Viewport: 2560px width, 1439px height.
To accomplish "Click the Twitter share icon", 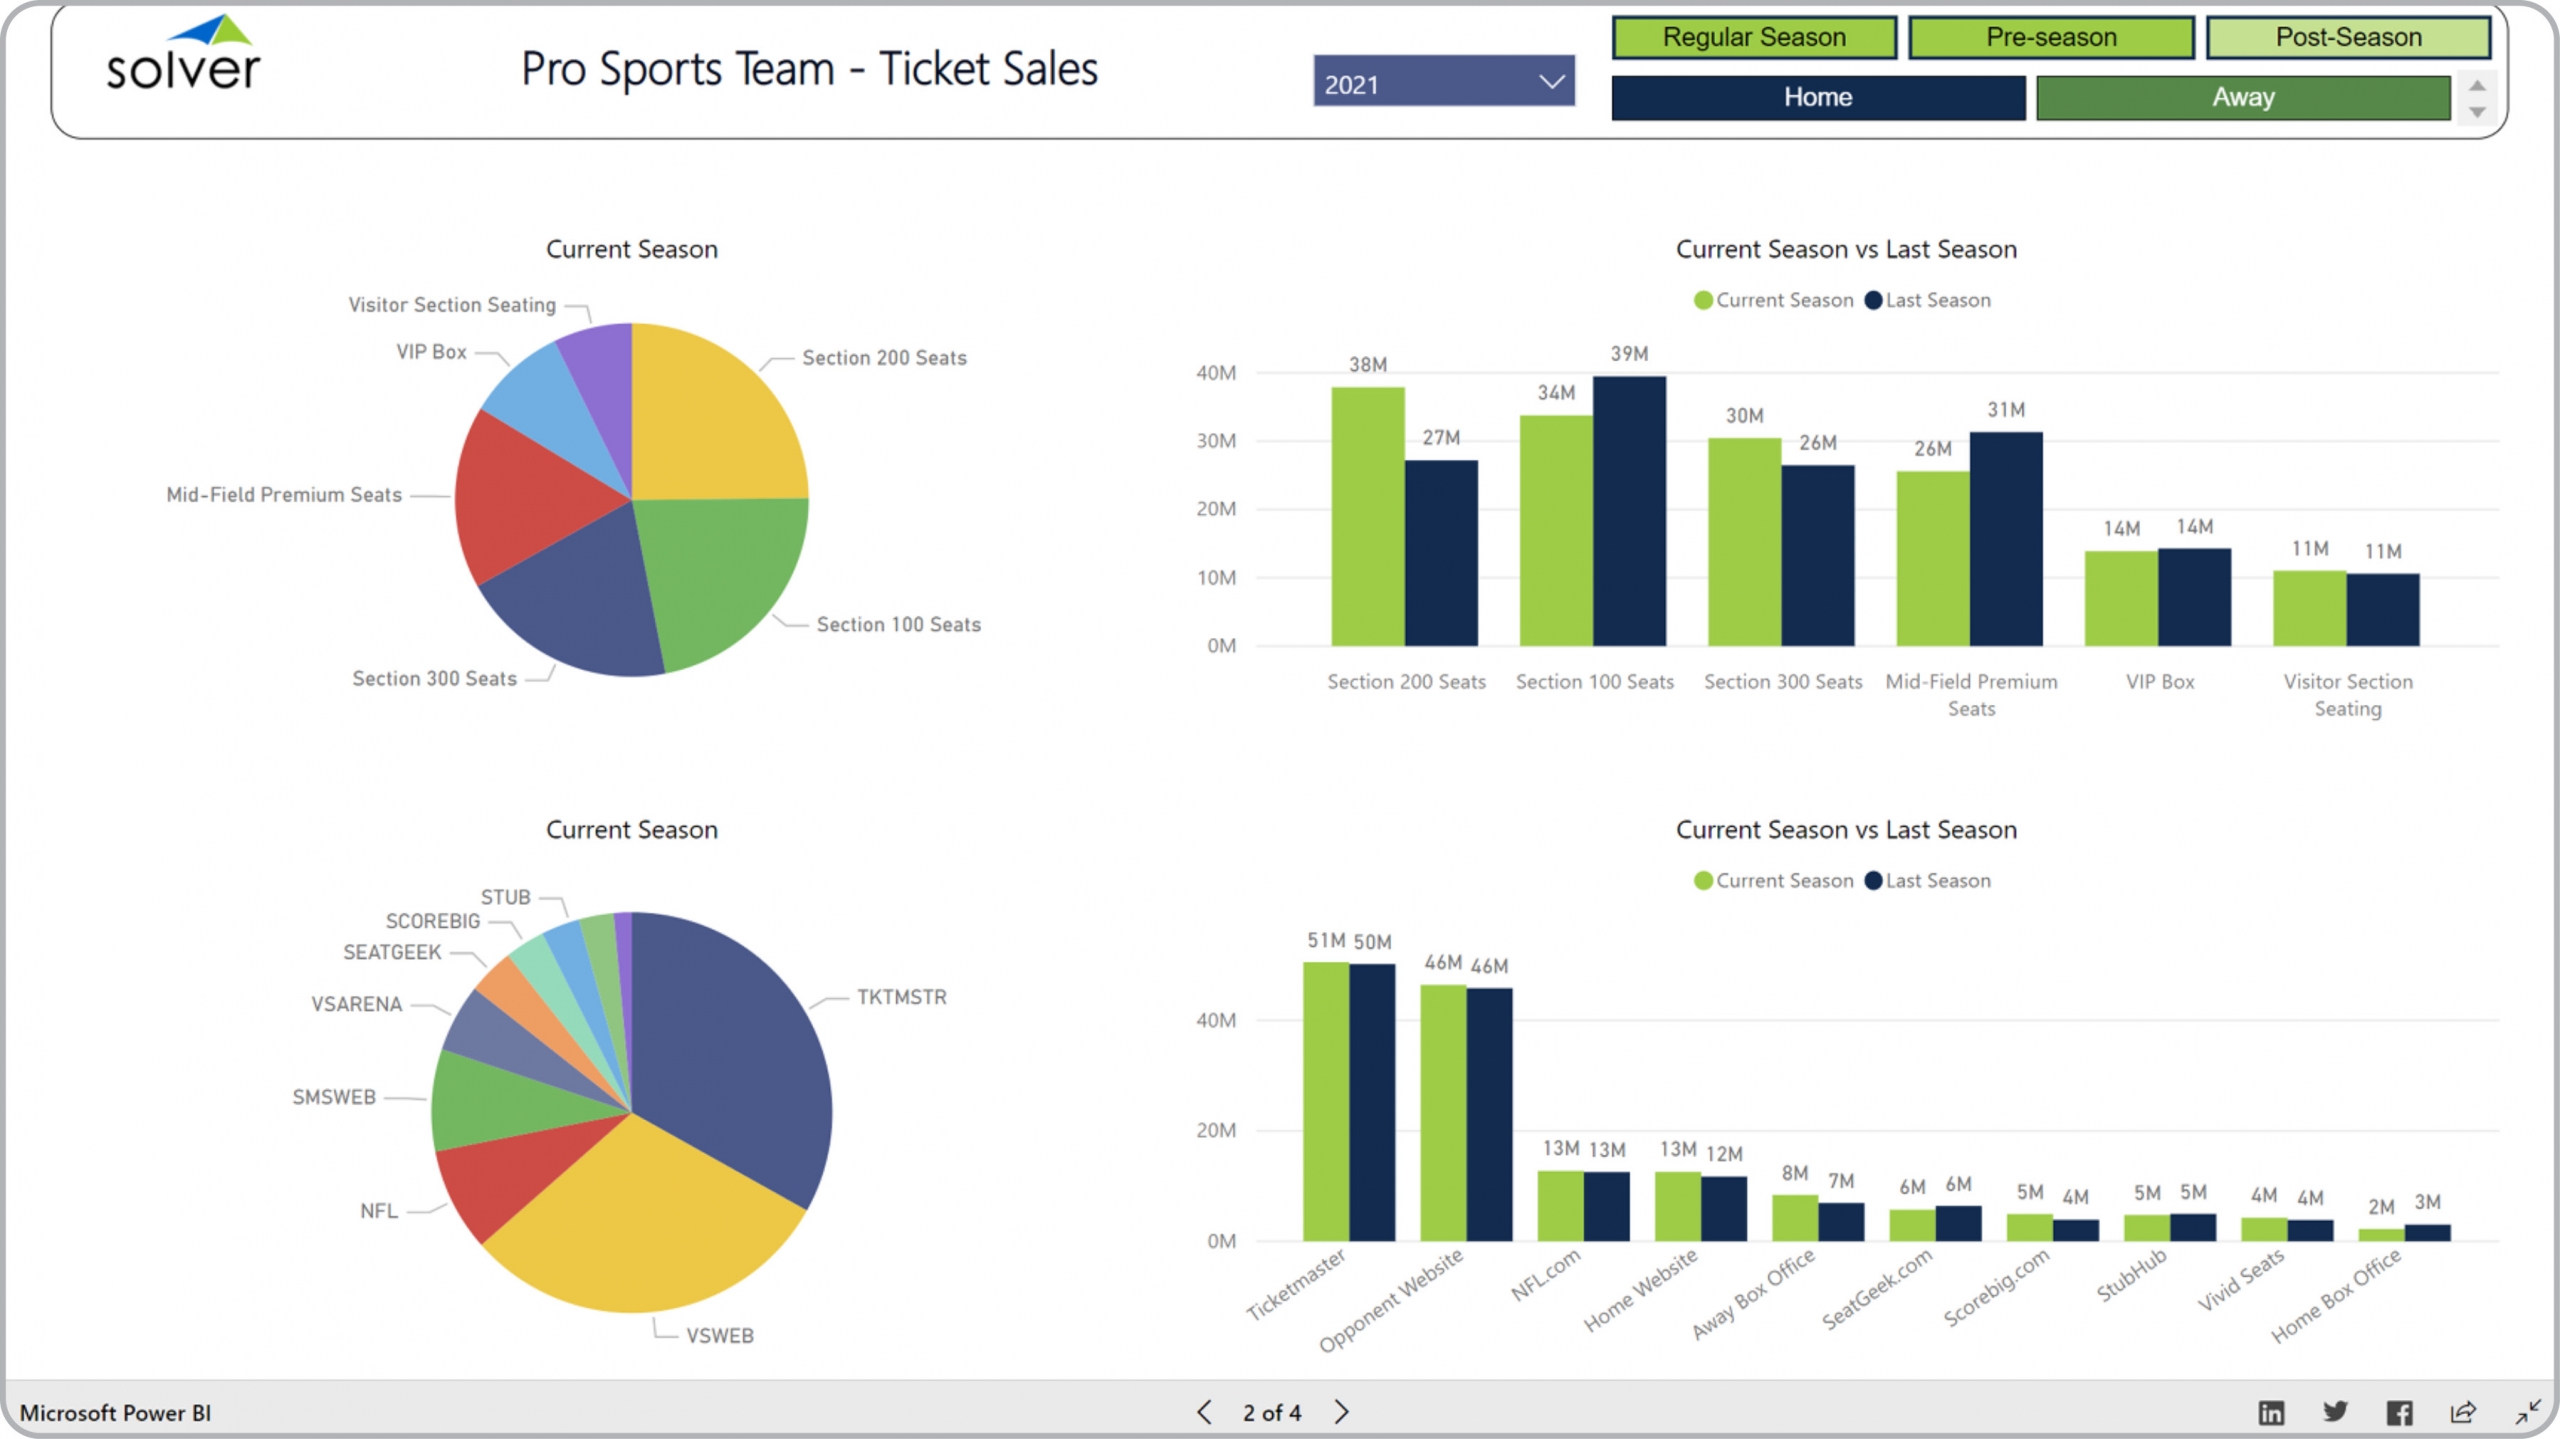I will [x=2335, y=1411].
